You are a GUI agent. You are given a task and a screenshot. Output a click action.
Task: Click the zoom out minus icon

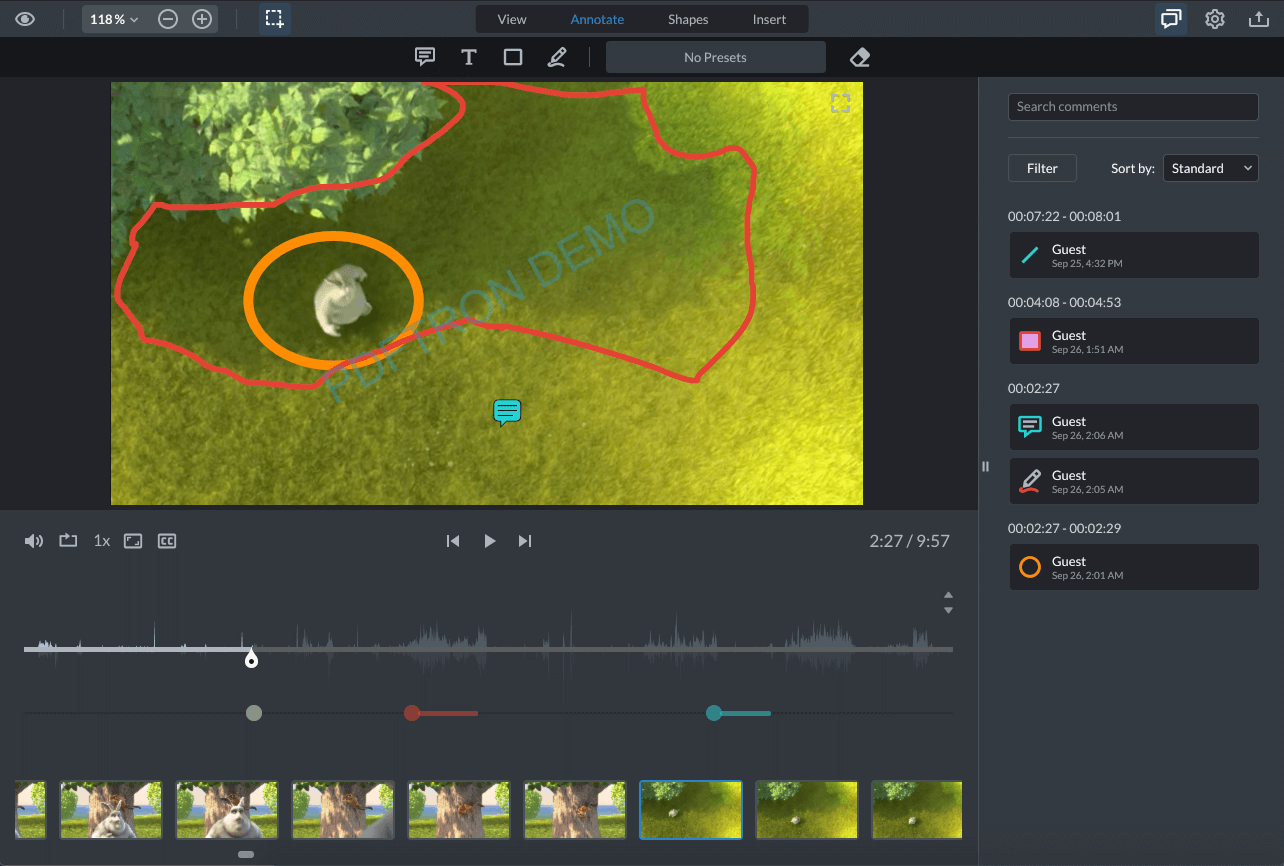tap(168, 19)
